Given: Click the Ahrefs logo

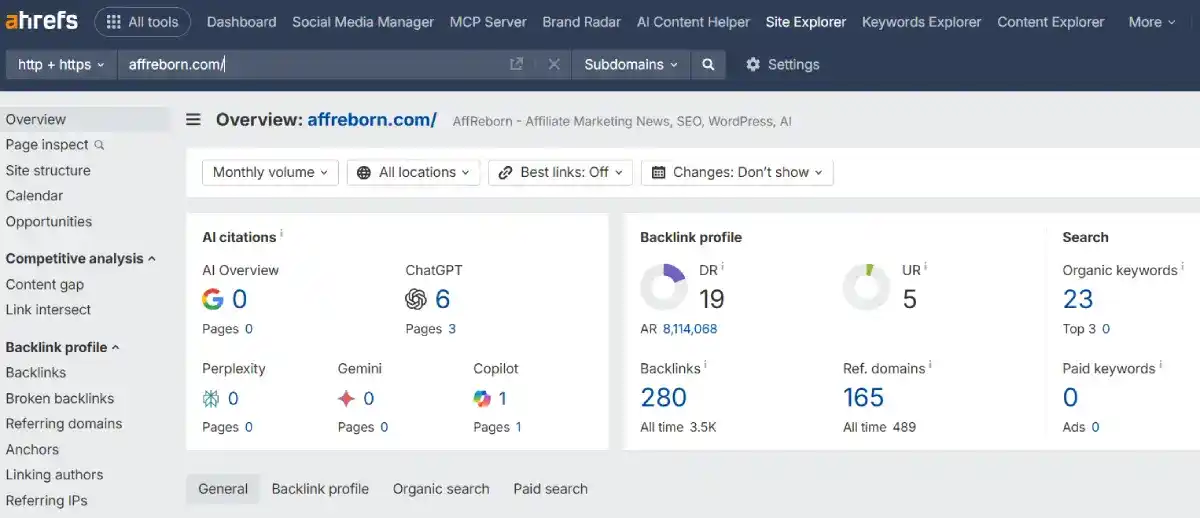Looking at the screenshot, I should point(41,21).
